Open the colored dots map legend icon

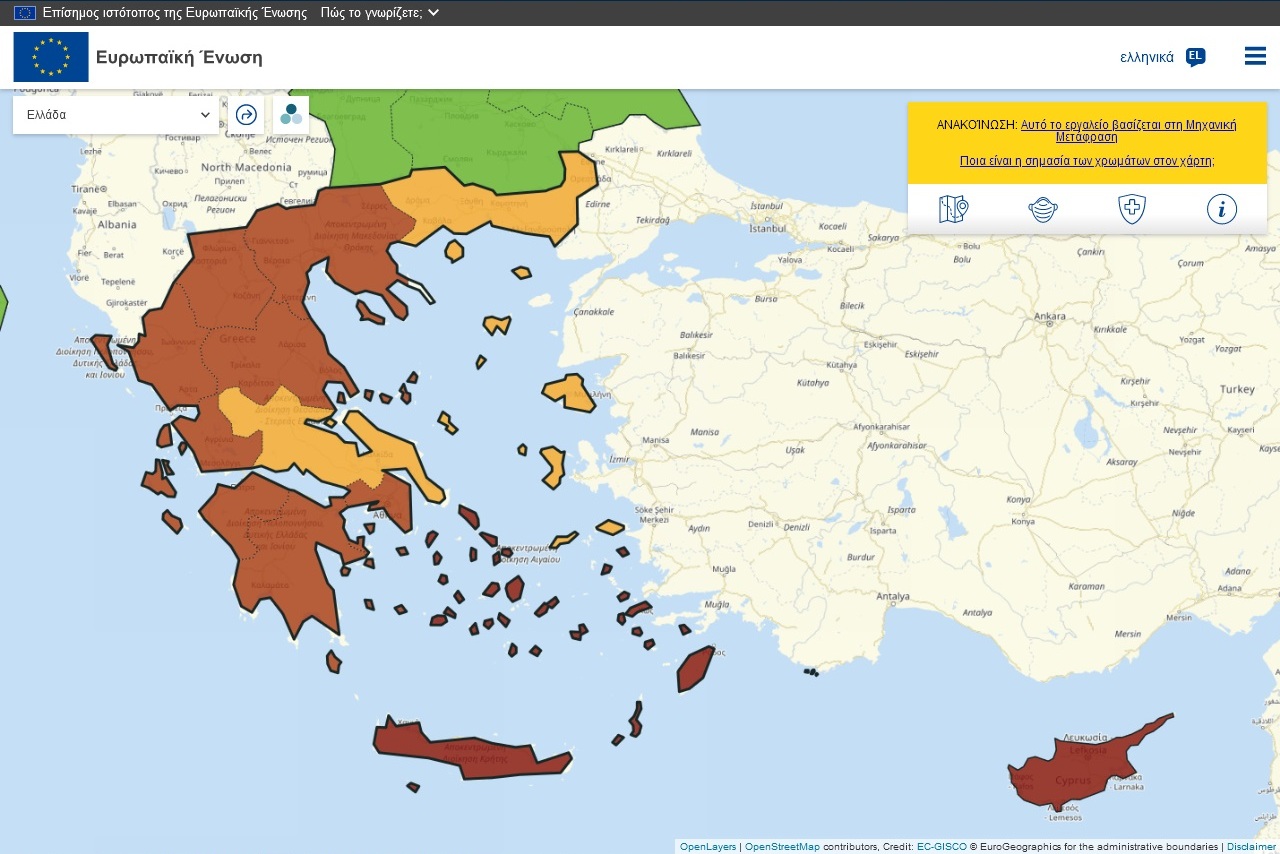click(291, 114)
